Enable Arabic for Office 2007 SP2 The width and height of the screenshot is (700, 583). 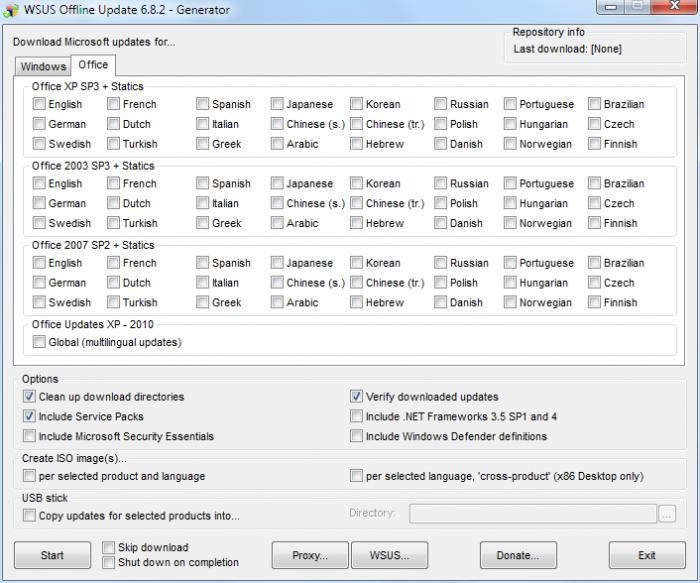pyautogui.click(x=277, y=302)
